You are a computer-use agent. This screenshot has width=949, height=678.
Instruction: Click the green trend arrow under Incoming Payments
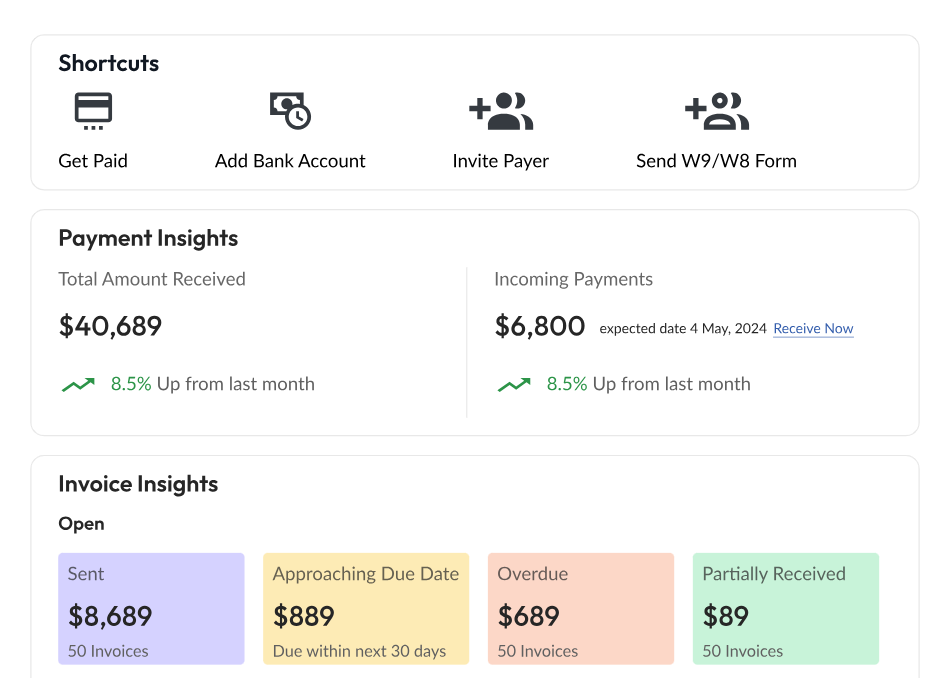[x=514, y=383]
